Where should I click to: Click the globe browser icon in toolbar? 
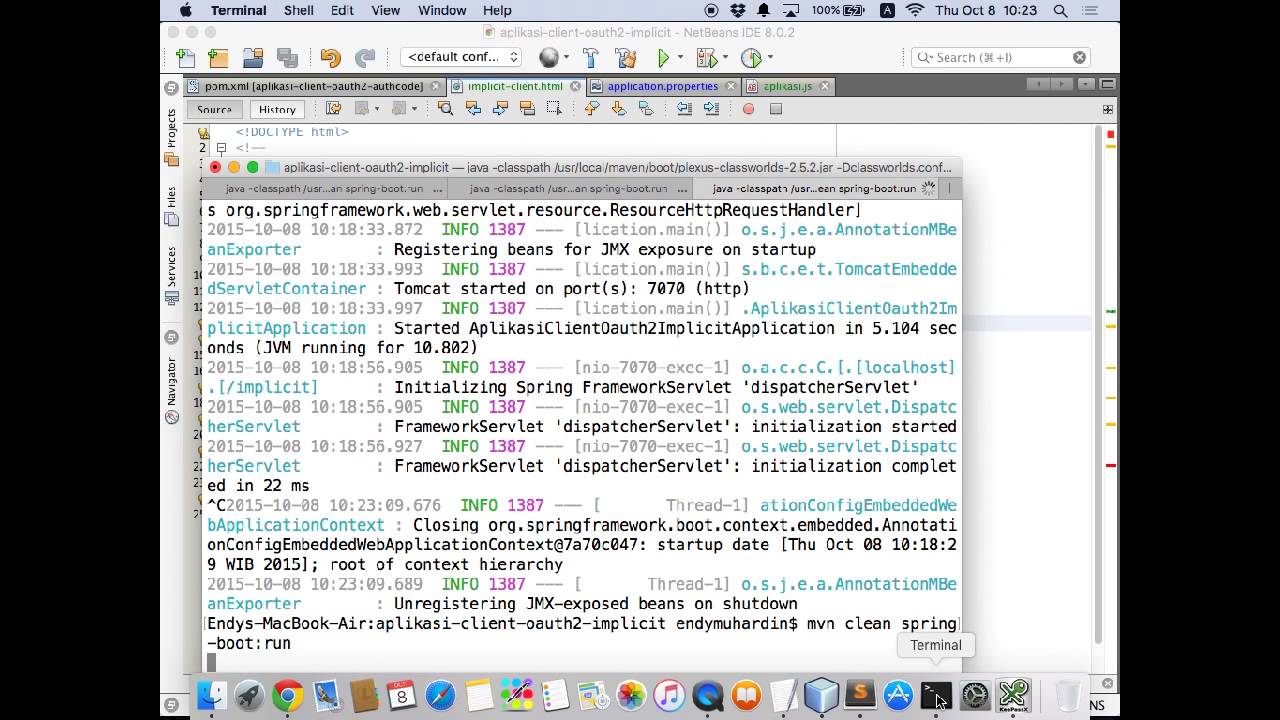tap(548, 58)
